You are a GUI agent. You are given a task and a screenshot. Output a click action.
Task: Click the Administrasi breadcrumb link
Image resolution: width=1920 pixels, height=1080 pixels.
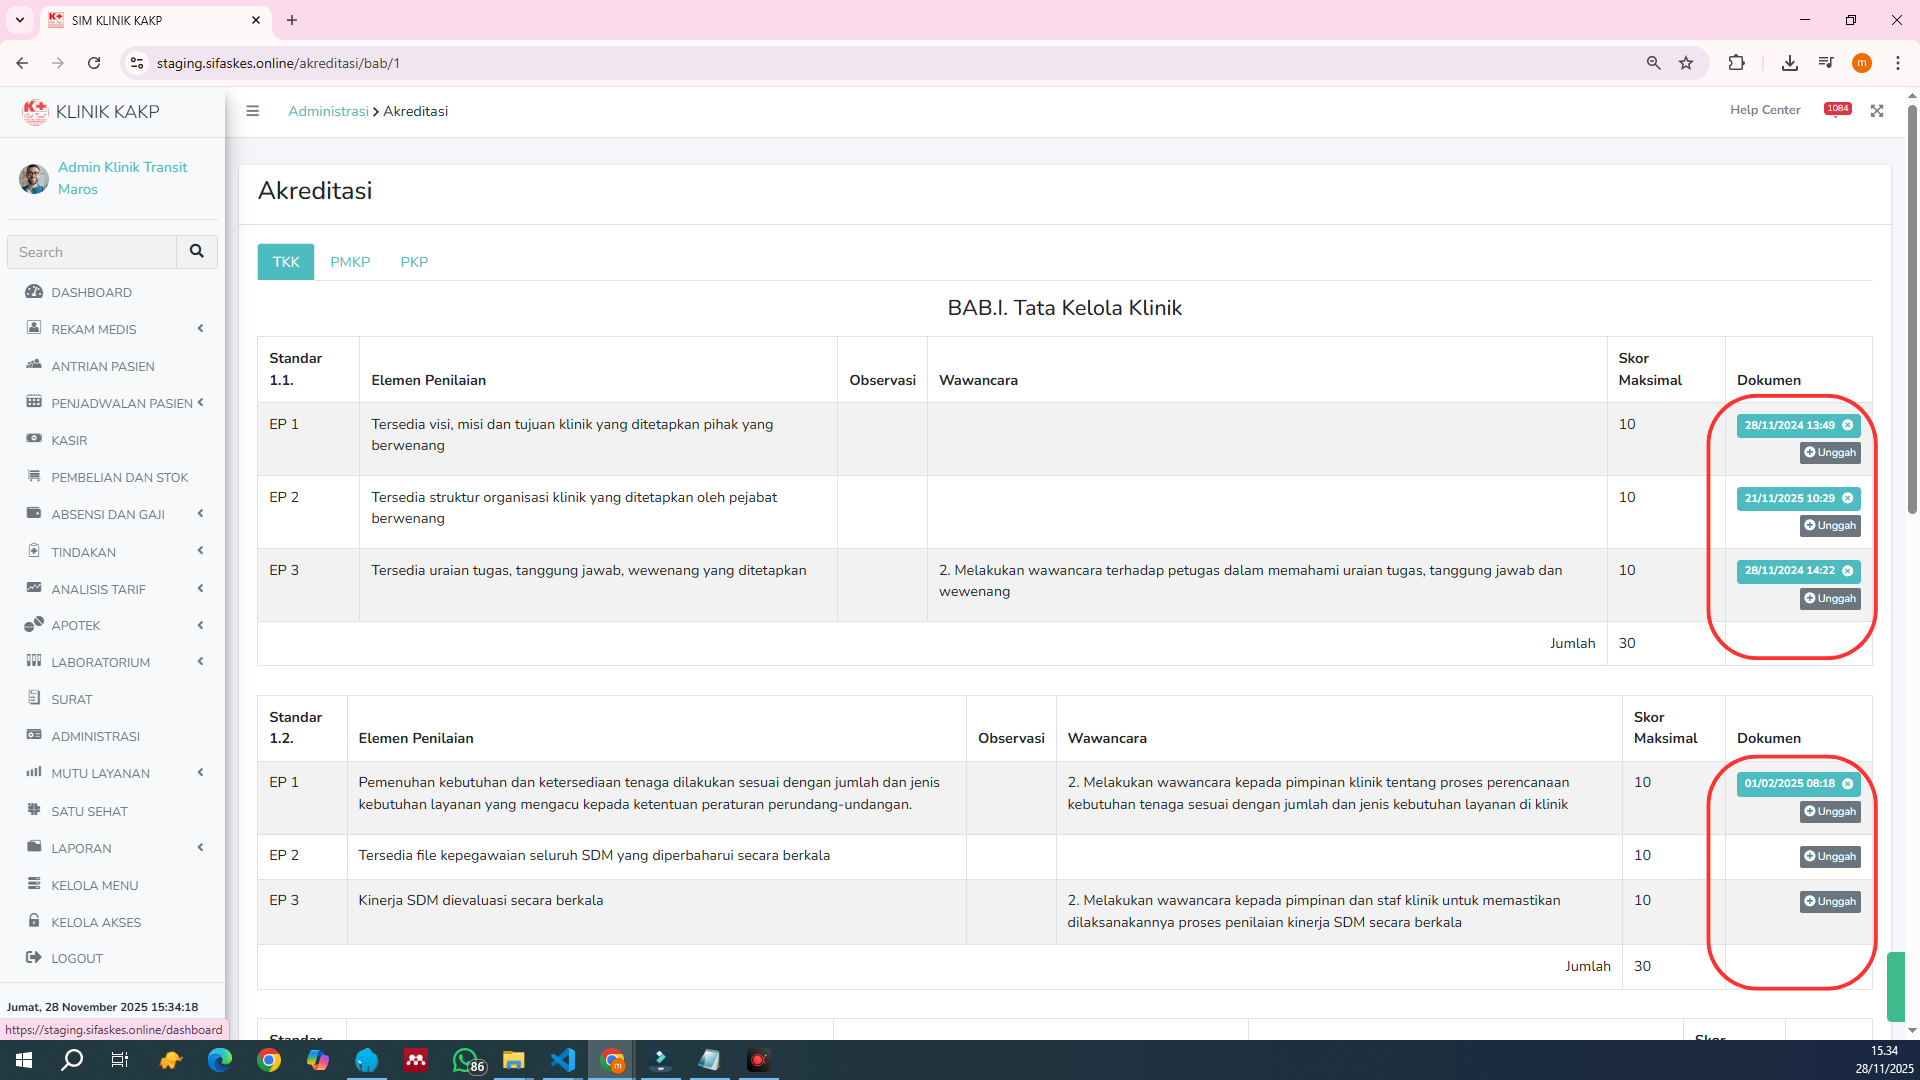[x=328, y=111]
